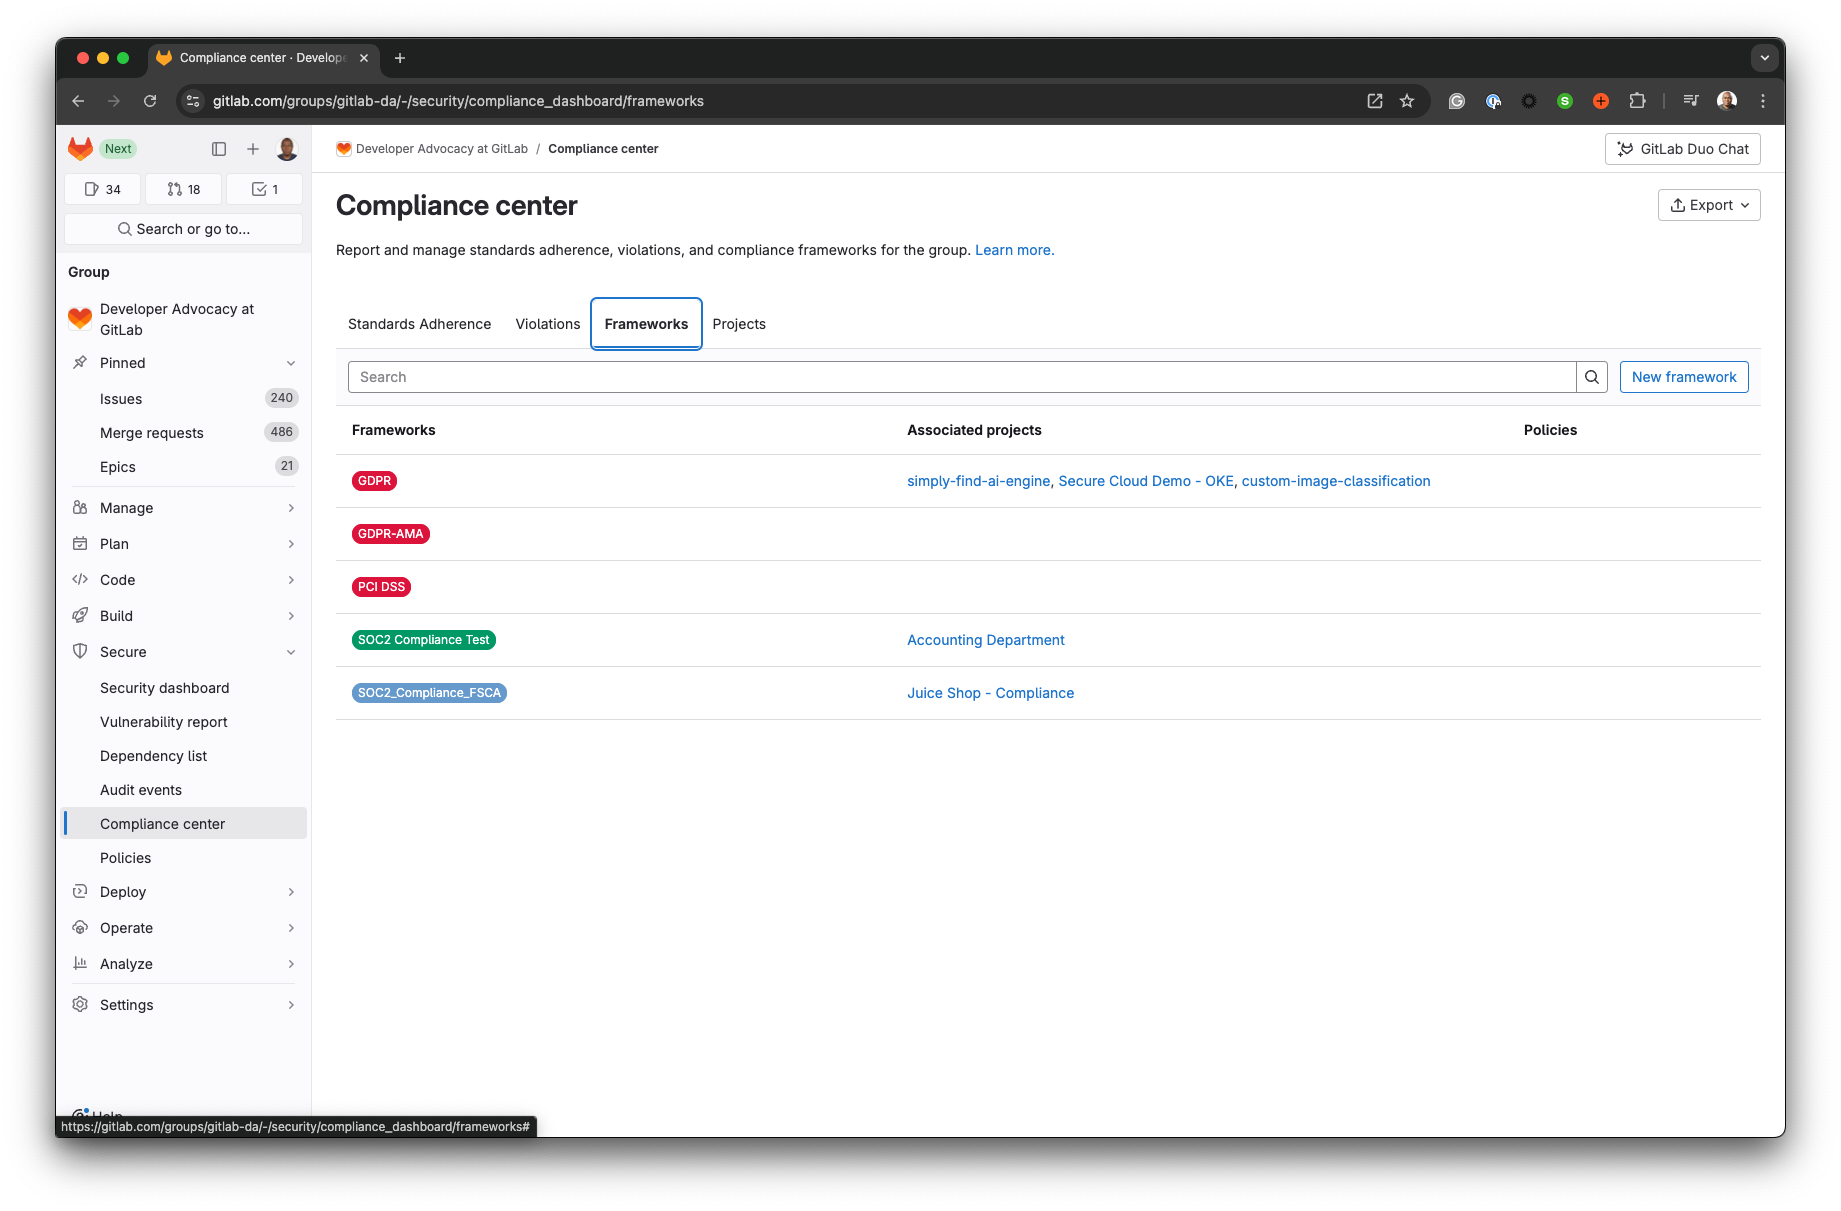Switch to the Projects tab
Screen dimensions: 1841x1211
(739, 324)
